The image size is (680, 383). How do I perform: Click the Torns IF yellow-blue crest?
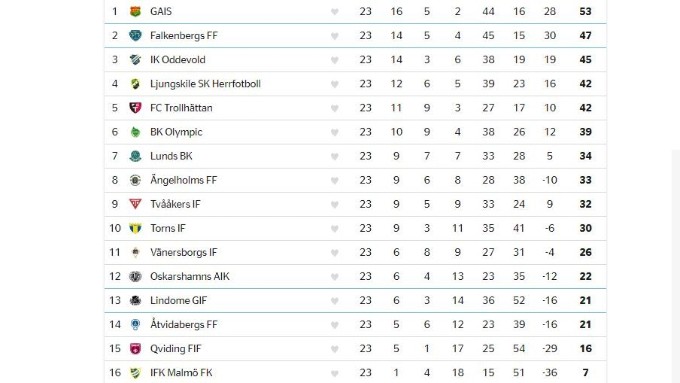click(135, 229)
